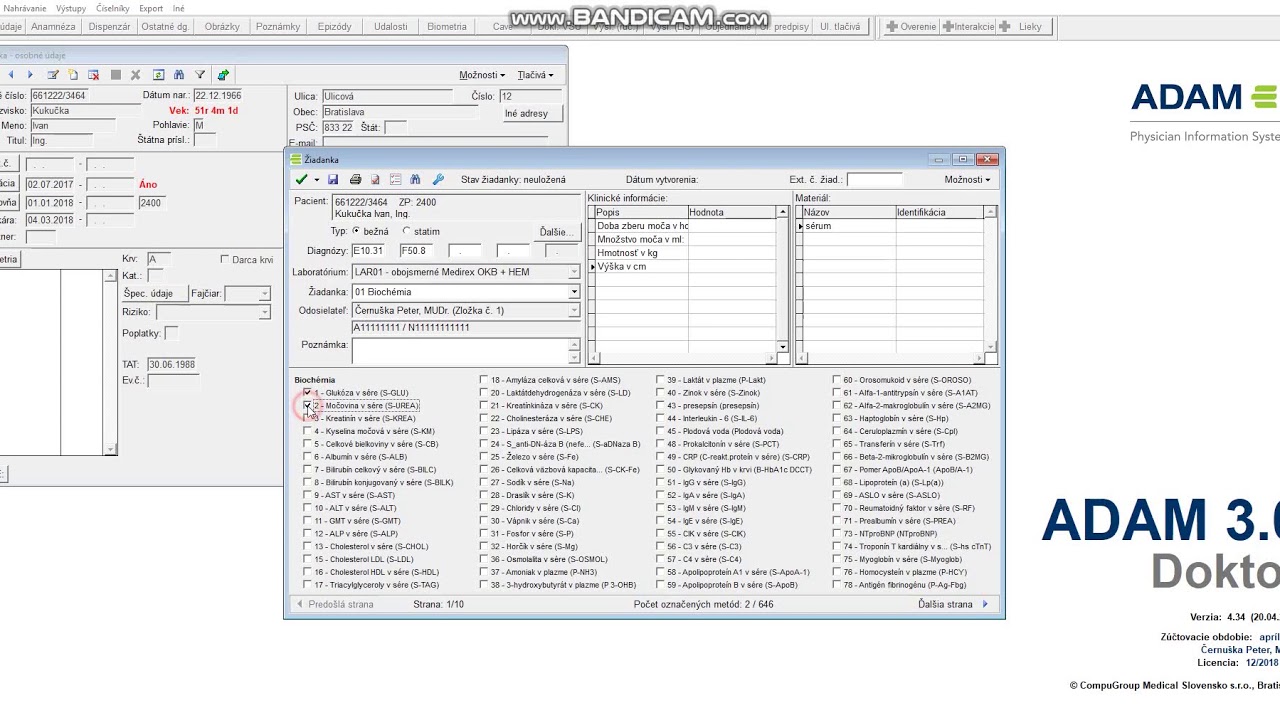Delete the patient record with the red X page icon
The image size is (1280, 720).
[93, 75]
